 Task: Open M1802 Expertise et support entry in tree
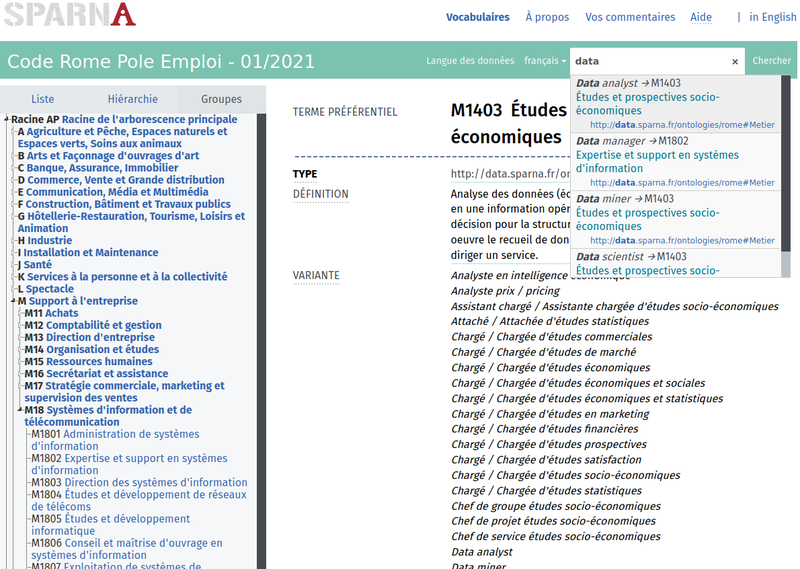[129, 464]
